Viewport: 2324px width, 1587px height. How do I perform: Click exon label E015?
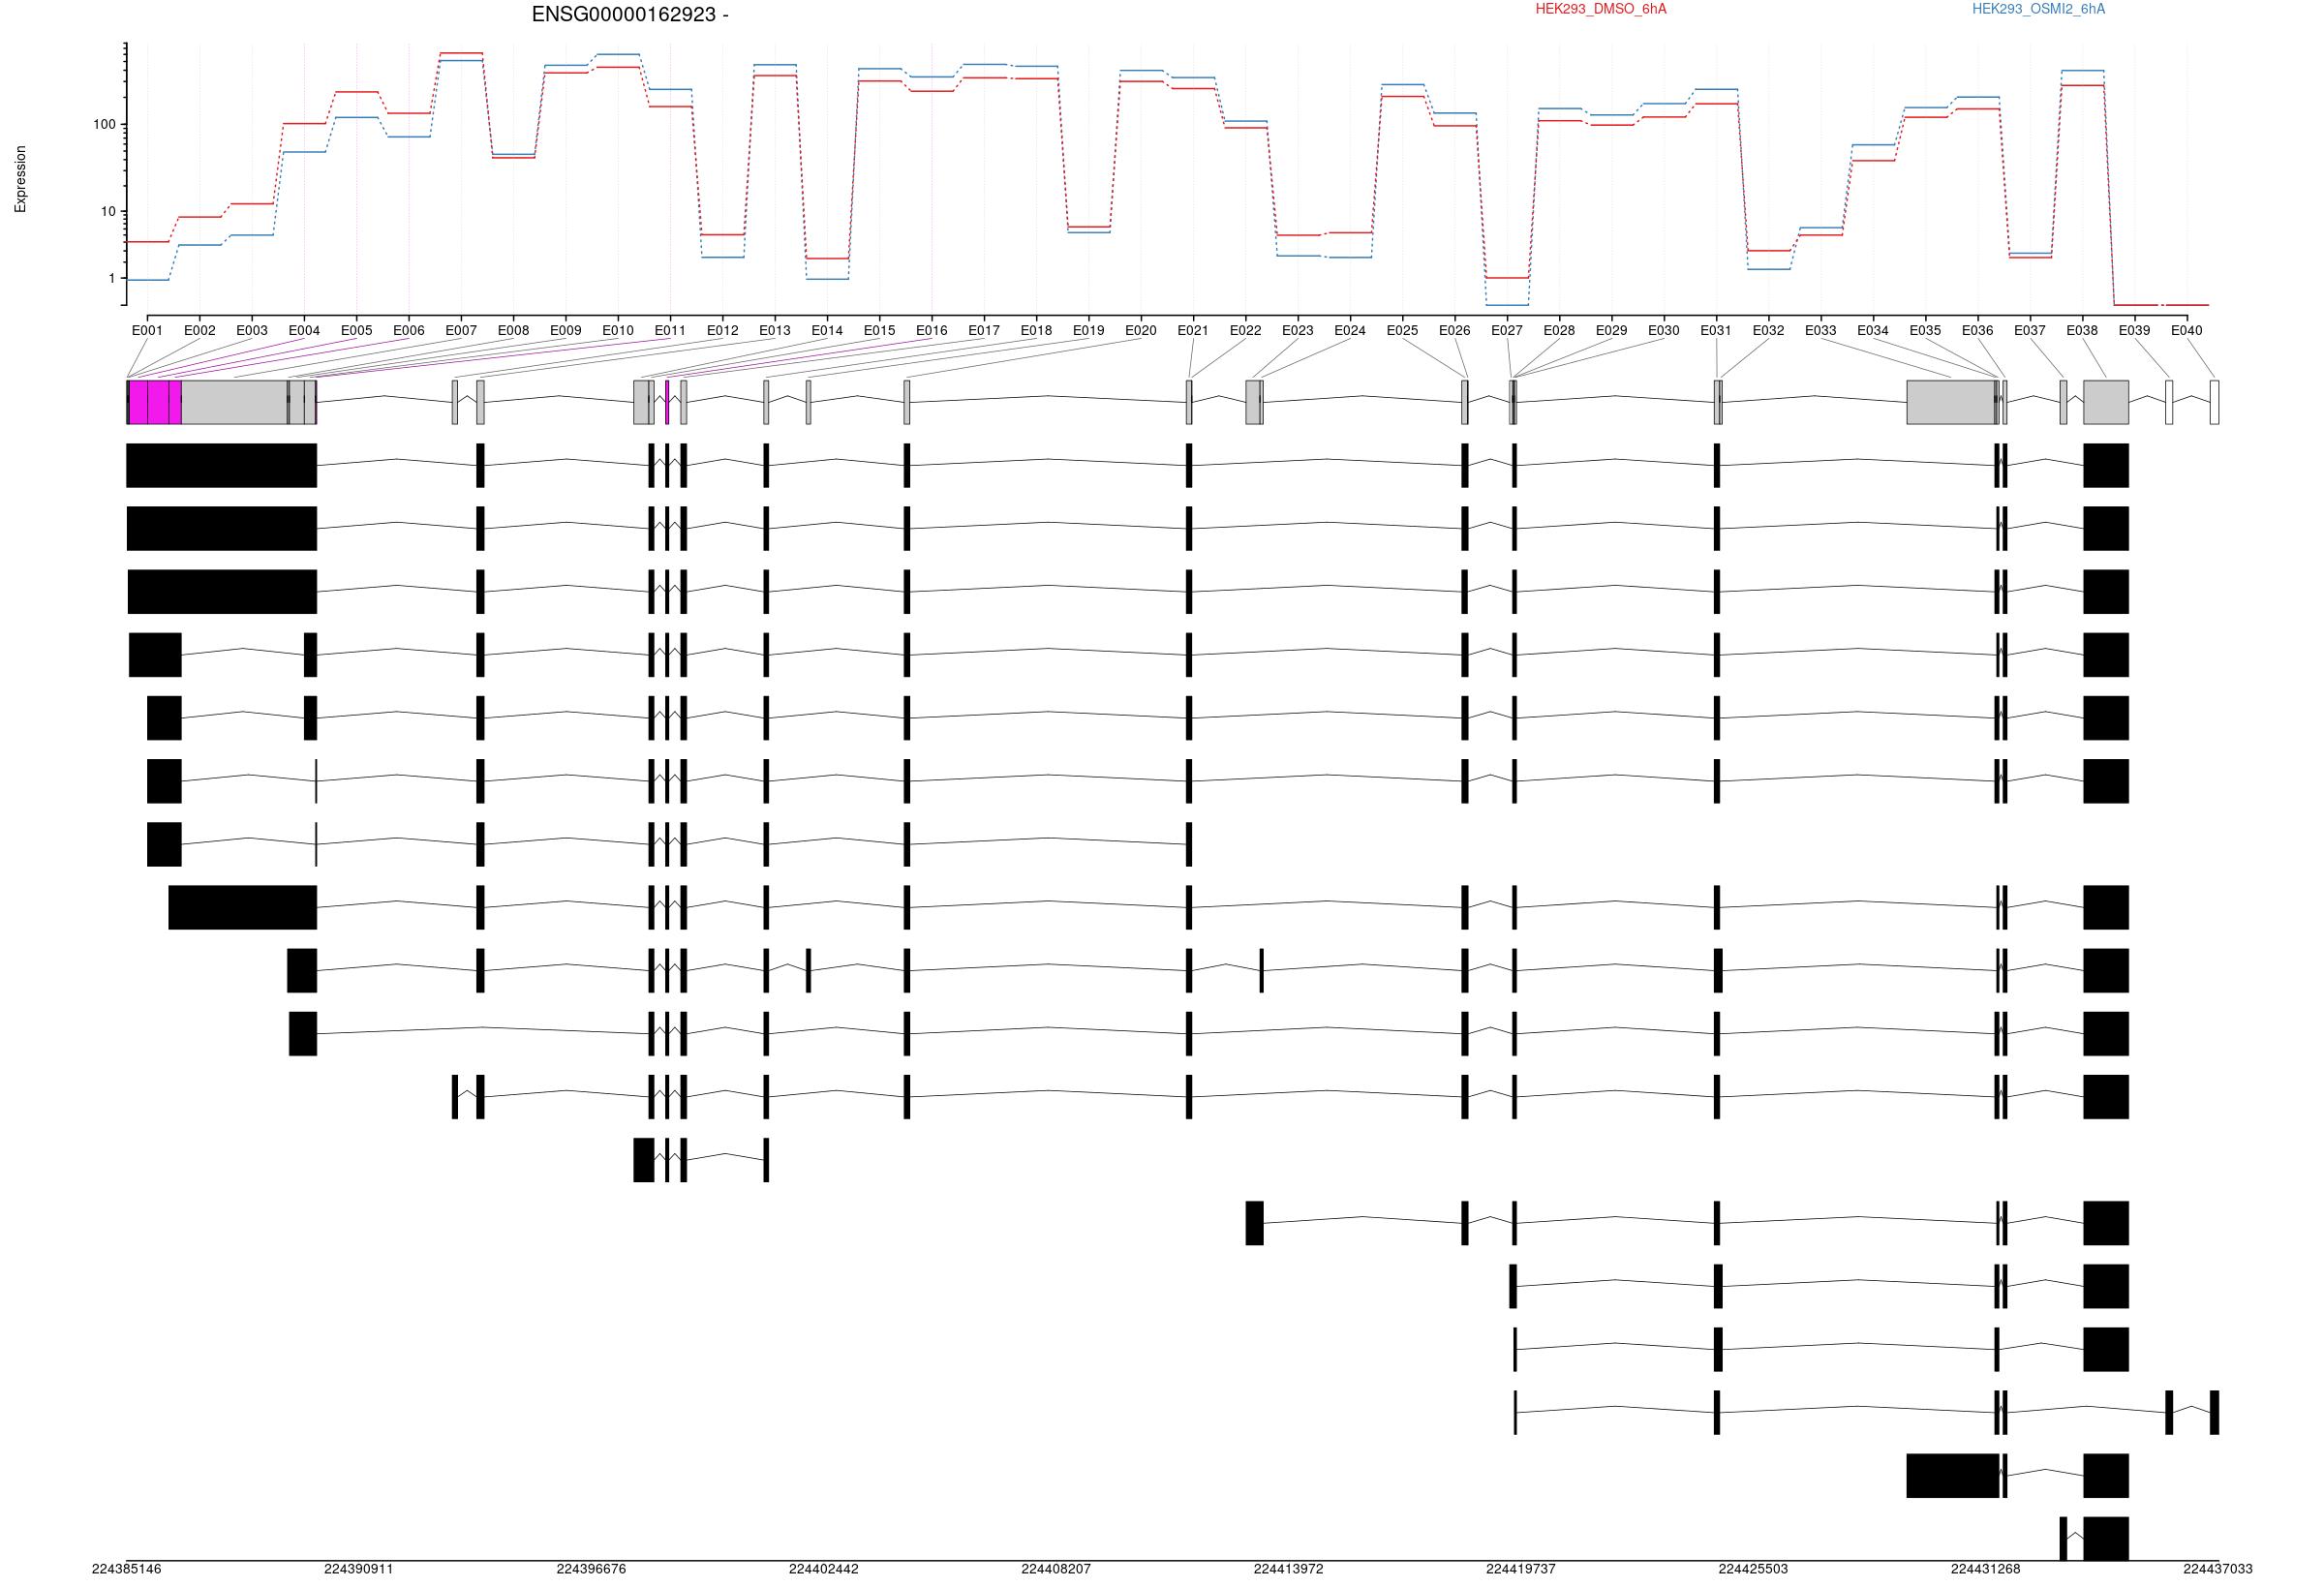coord(880,330)
